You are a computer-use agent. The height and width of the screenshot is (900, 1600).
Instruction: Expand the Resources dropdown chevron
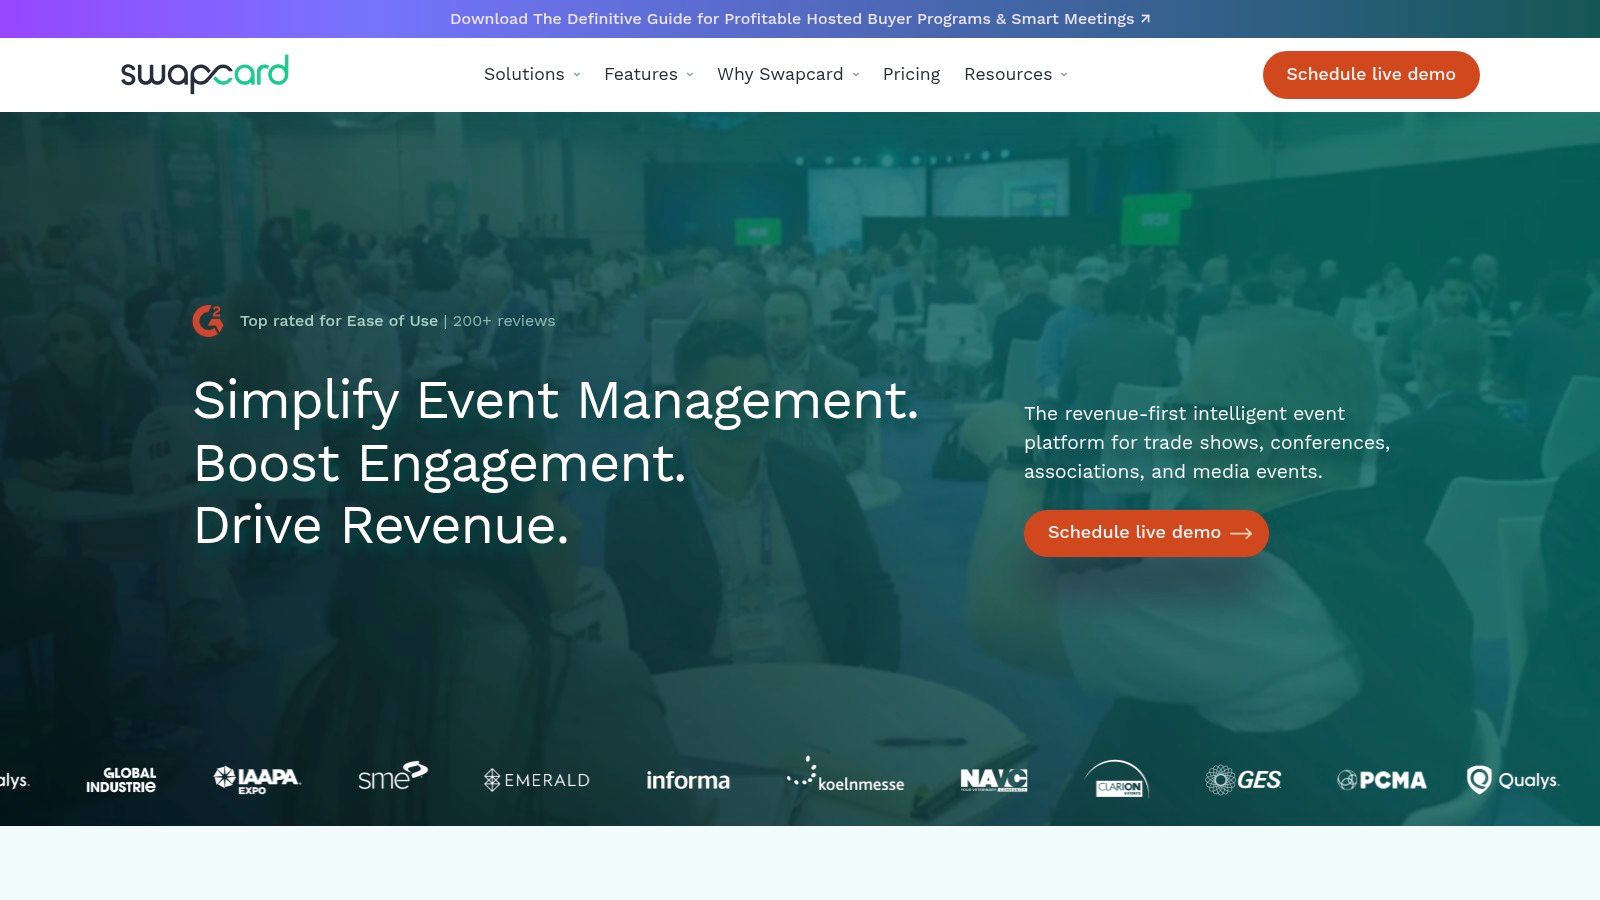(1064, 75)
